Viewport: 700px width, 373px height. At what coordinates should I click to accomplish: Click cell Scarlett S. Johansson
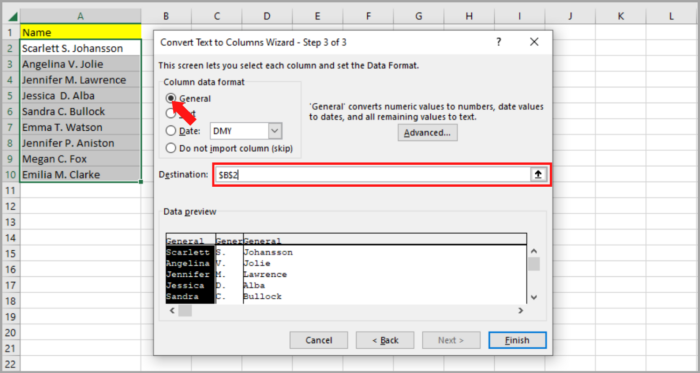pyautogui.click(x=80, y=48)
